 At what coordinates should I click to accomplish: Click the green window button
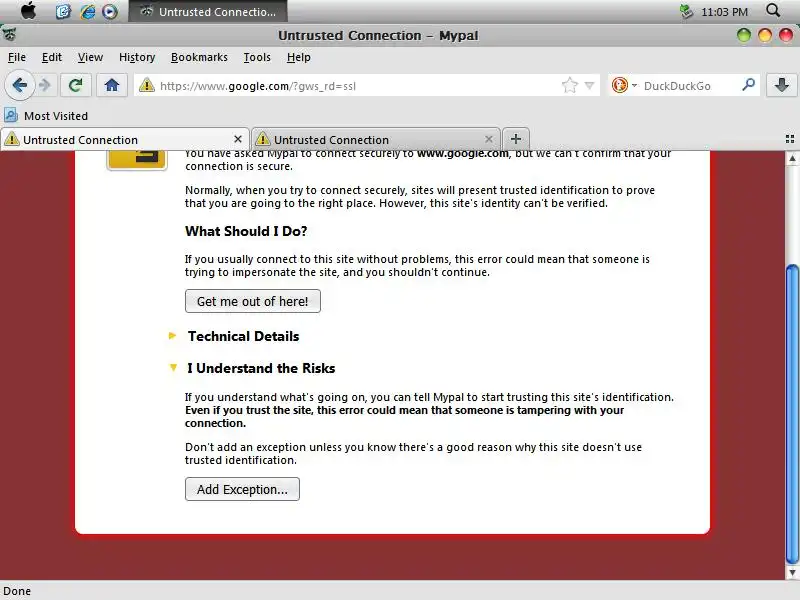pyautogui.click(x=744, y=35)
